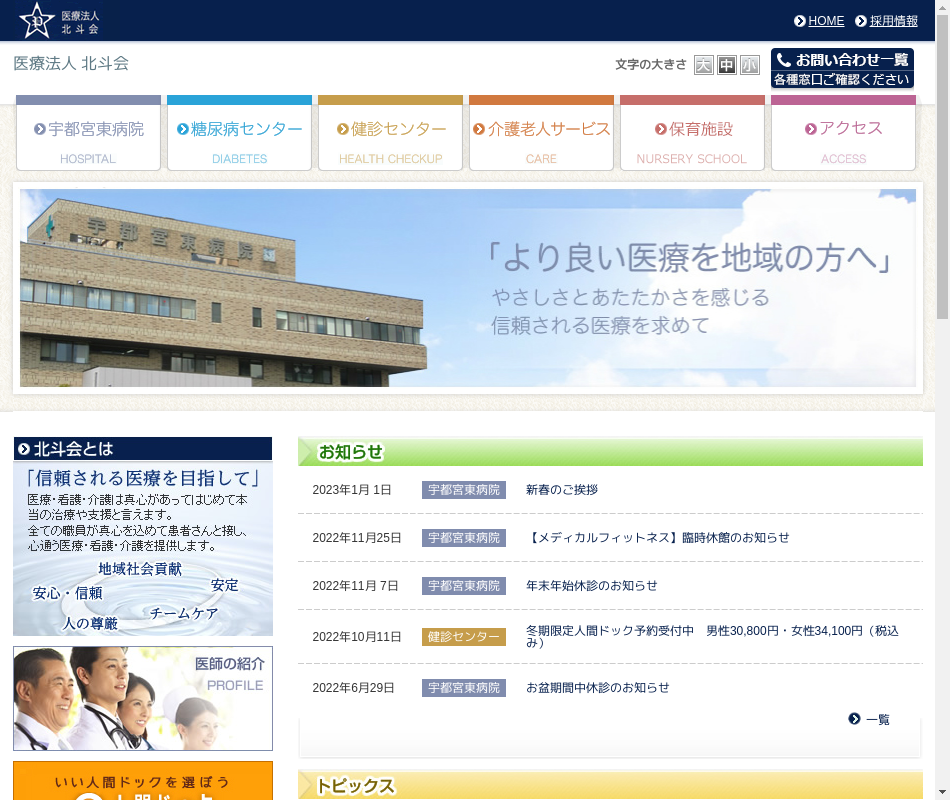Set font size to large (大)
The width and height of the screenshot is (950, 800).
pyautogui.click(x=704, y=65)
